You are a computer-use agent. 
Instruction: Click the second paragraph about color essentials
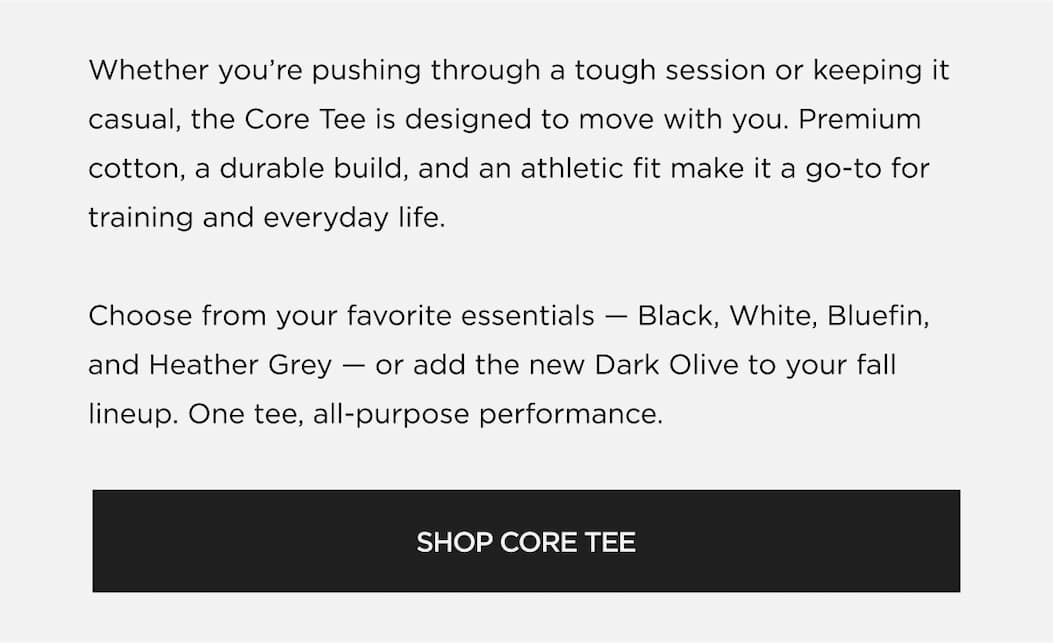click(x=510, y=364)
